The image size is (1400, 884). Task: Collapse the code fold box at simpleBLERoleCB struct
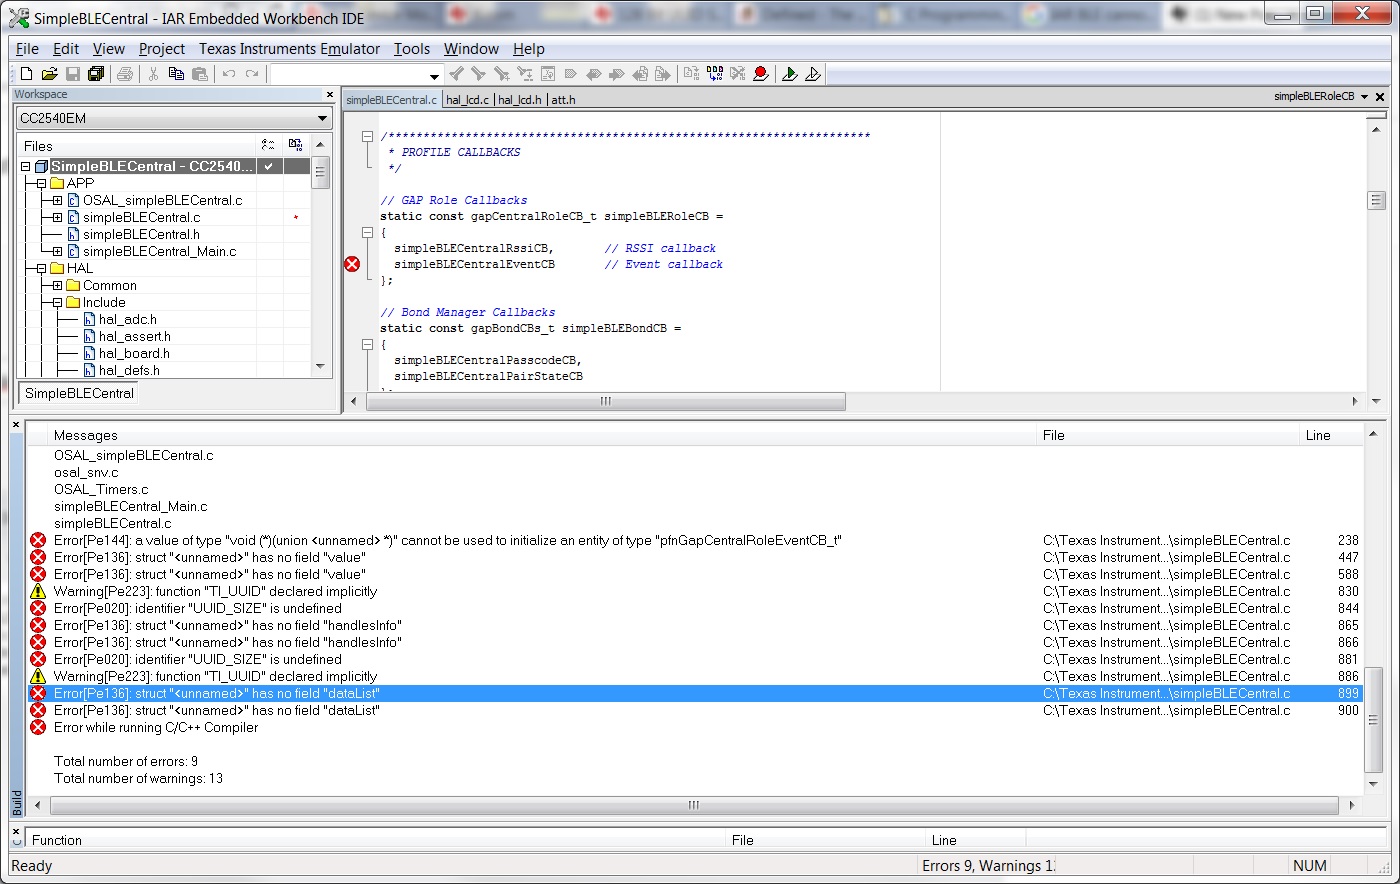[x=368, y=232]
